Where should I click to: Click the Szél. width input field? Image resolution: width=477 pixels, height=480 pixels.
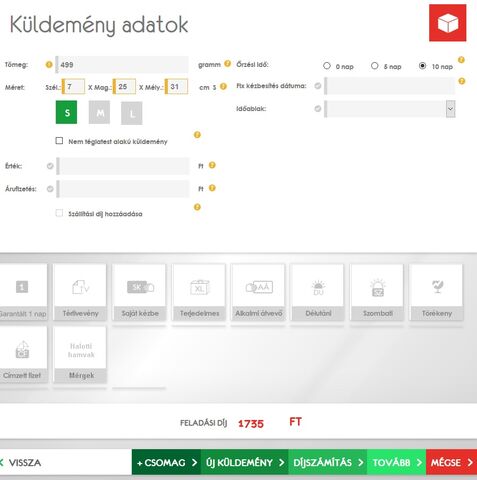click(x=73, y=87)
